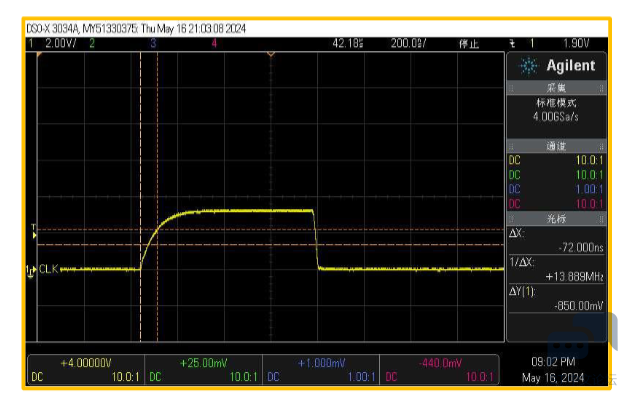Select the upper horizontal Y cursor line
Image resolution: width=626 pixels, height=395 pixels.
tap(271, 230)
